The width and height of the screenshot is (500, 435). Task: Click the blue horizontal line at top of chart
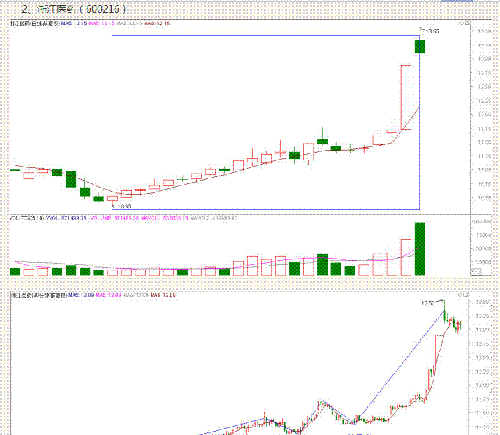pyautogui.click(x=266, y=35)
